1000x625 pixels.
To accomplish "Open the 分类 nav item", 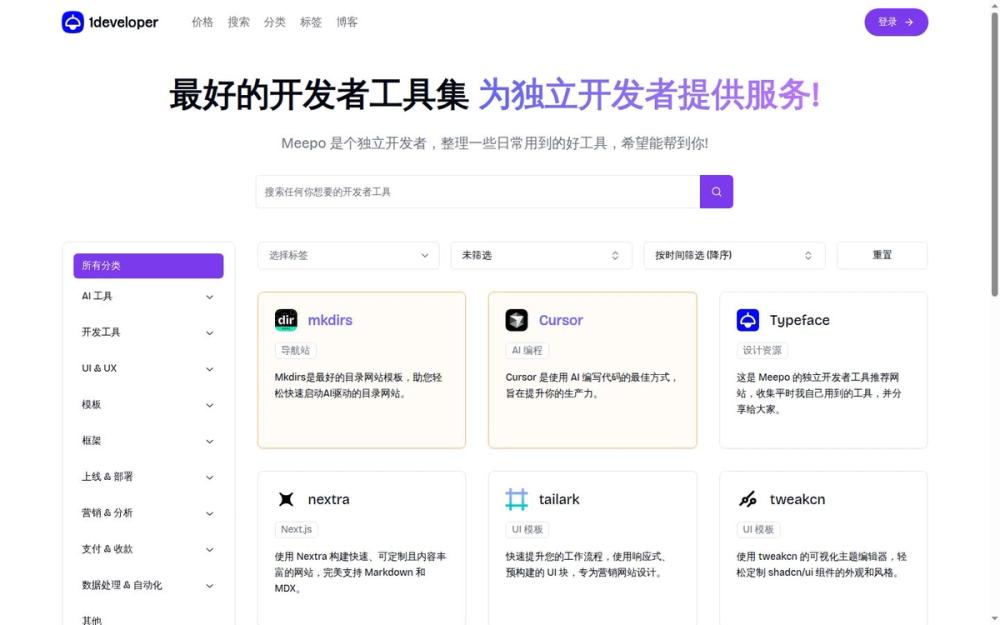I will pos(274,22).
